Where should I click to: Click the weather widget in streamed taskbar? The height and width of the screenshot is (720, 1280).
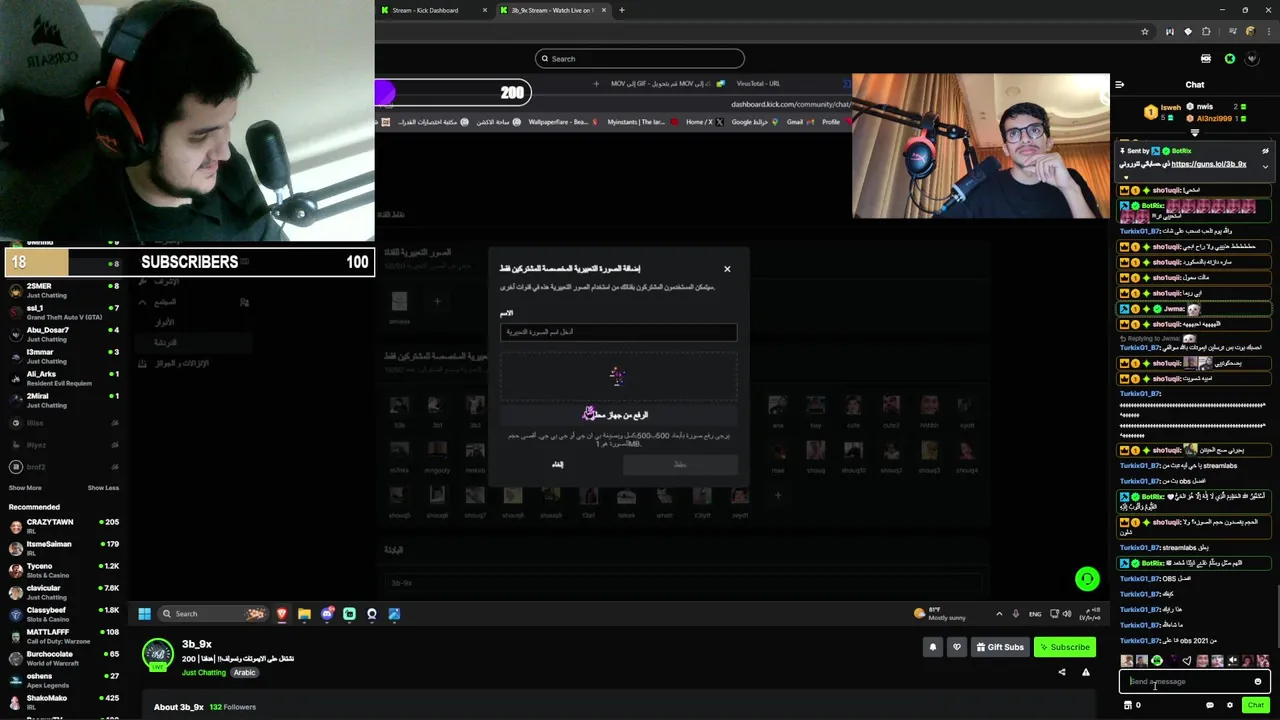click(938, 614)
